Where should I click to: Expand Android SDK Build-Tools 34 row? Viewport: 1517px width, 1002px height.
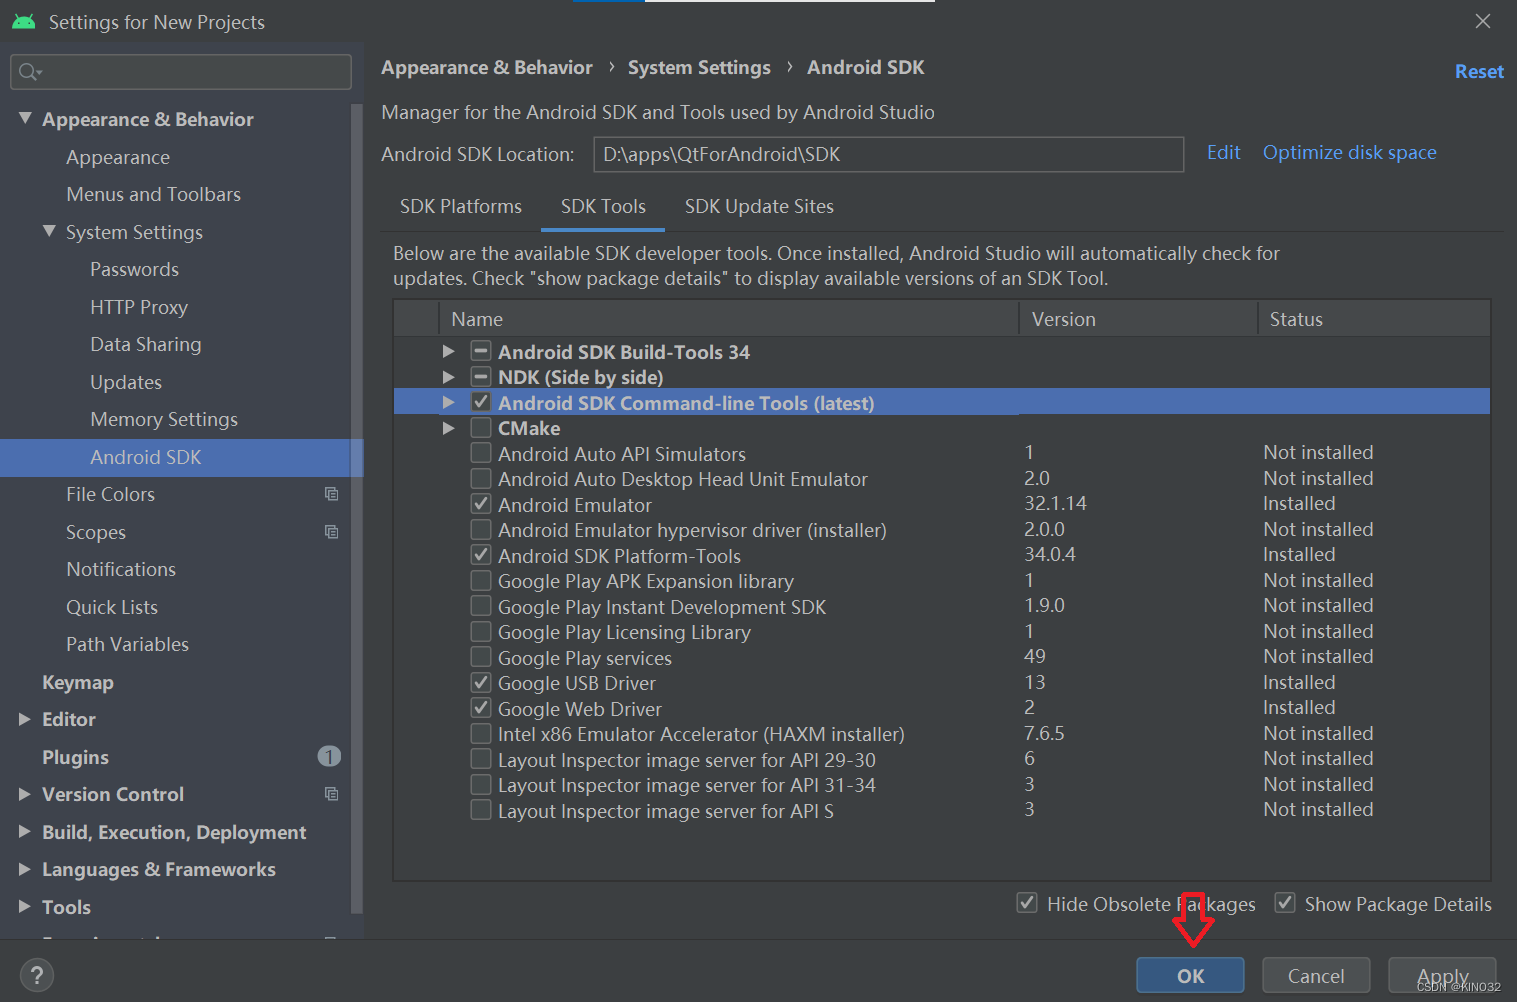449,351
